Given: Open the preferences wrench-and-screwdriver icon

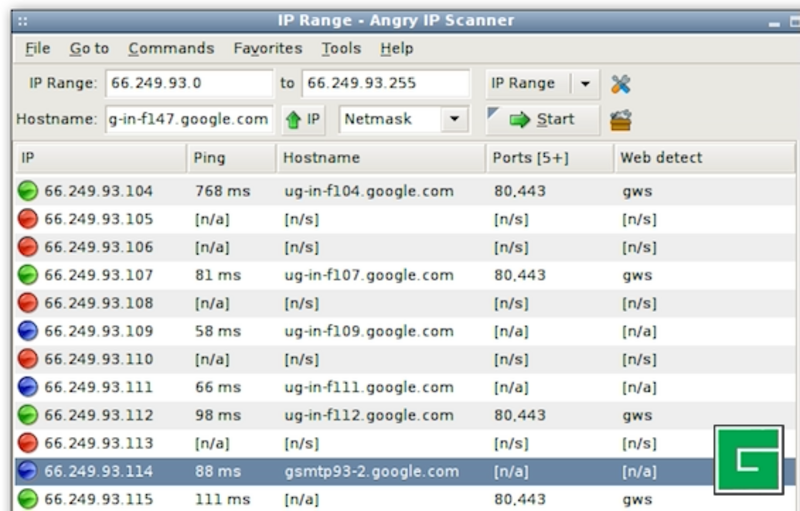Looking at the screenshot, I should pyautogui.click(x=620, y=84).
